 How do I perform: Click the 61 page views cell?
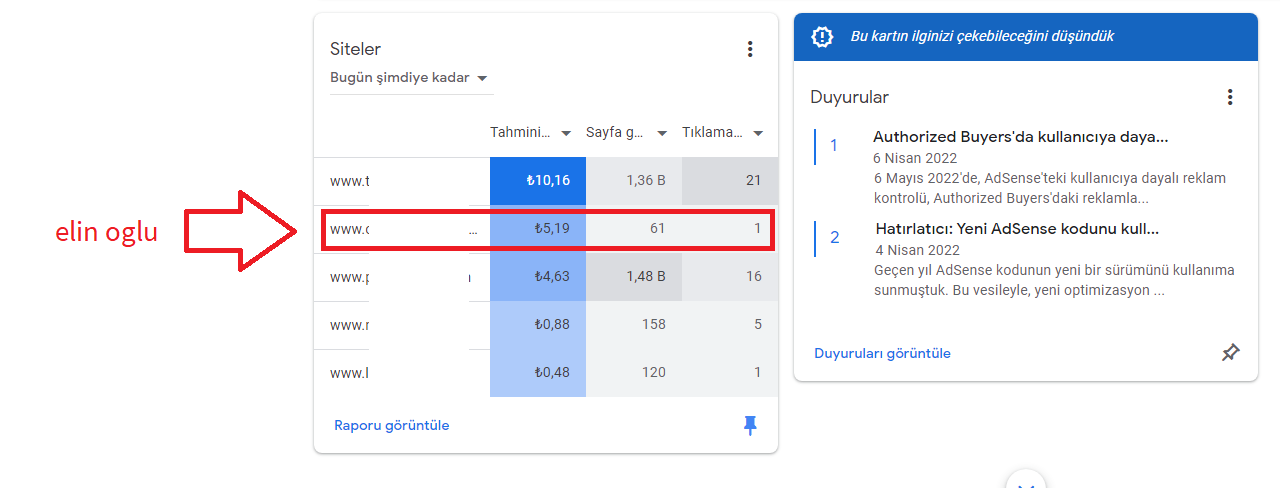[634, 229]
